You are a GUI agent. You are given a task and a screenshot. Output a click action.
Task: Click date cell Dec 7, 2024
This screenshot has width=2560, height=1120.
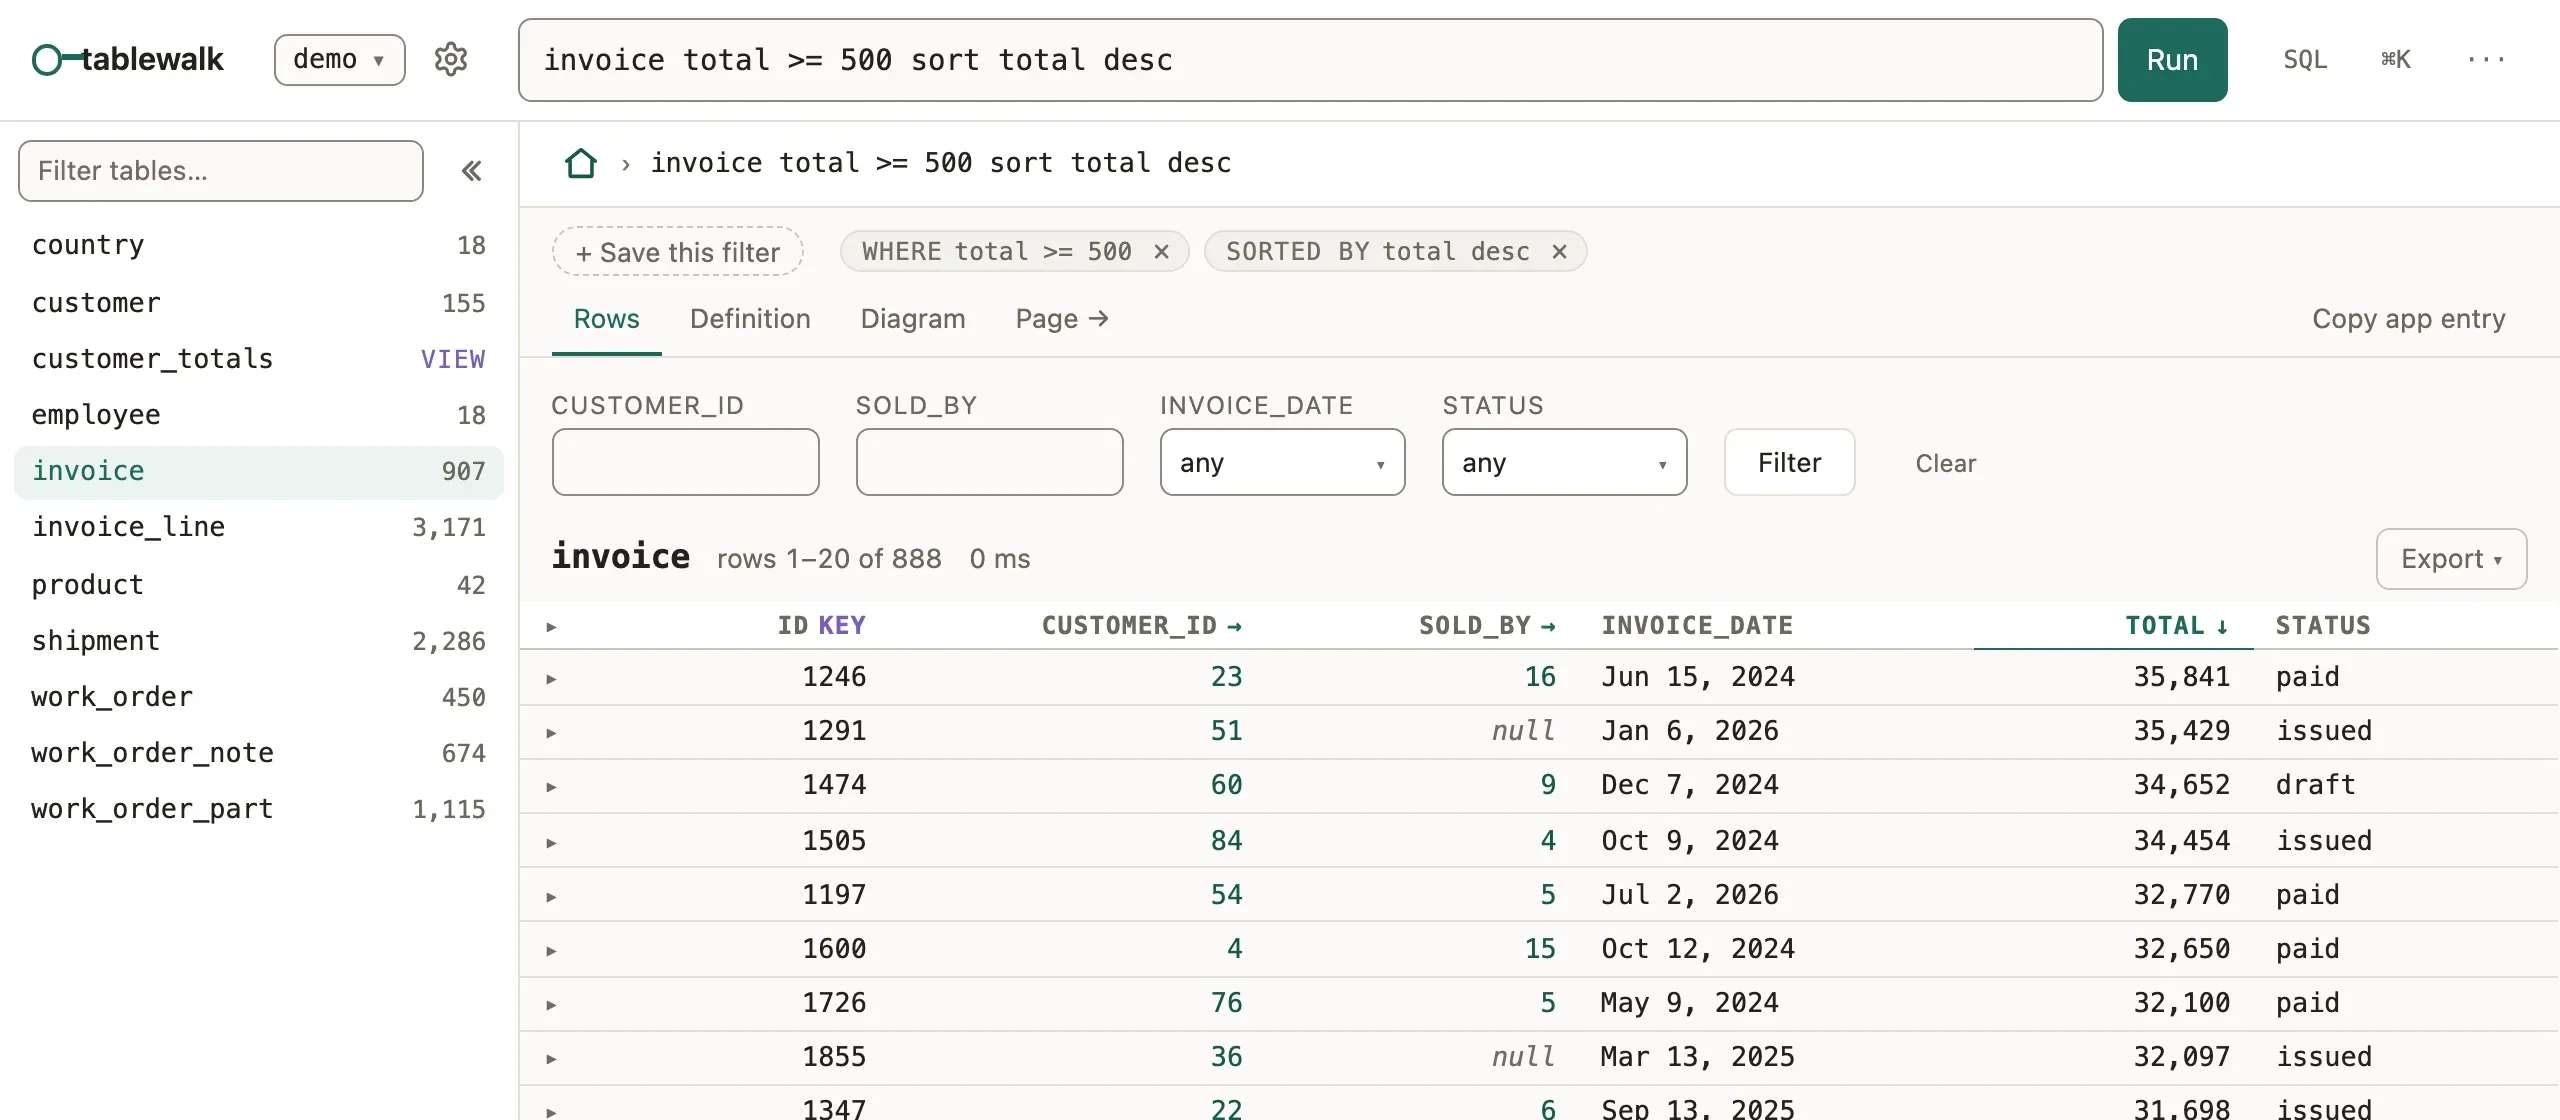[1690, 786]
